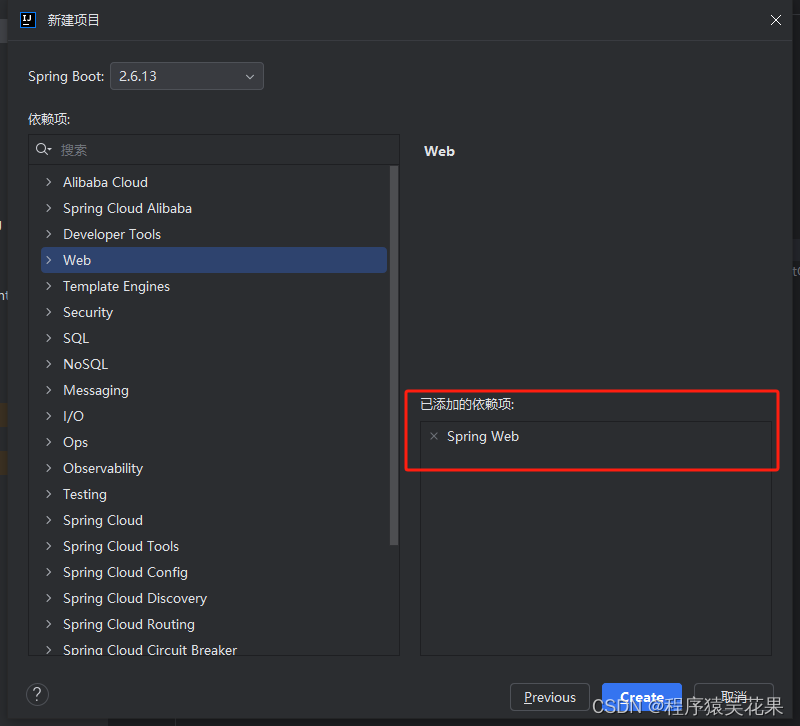
Task: Select the Ops dependency category
Action: [76, 441]
